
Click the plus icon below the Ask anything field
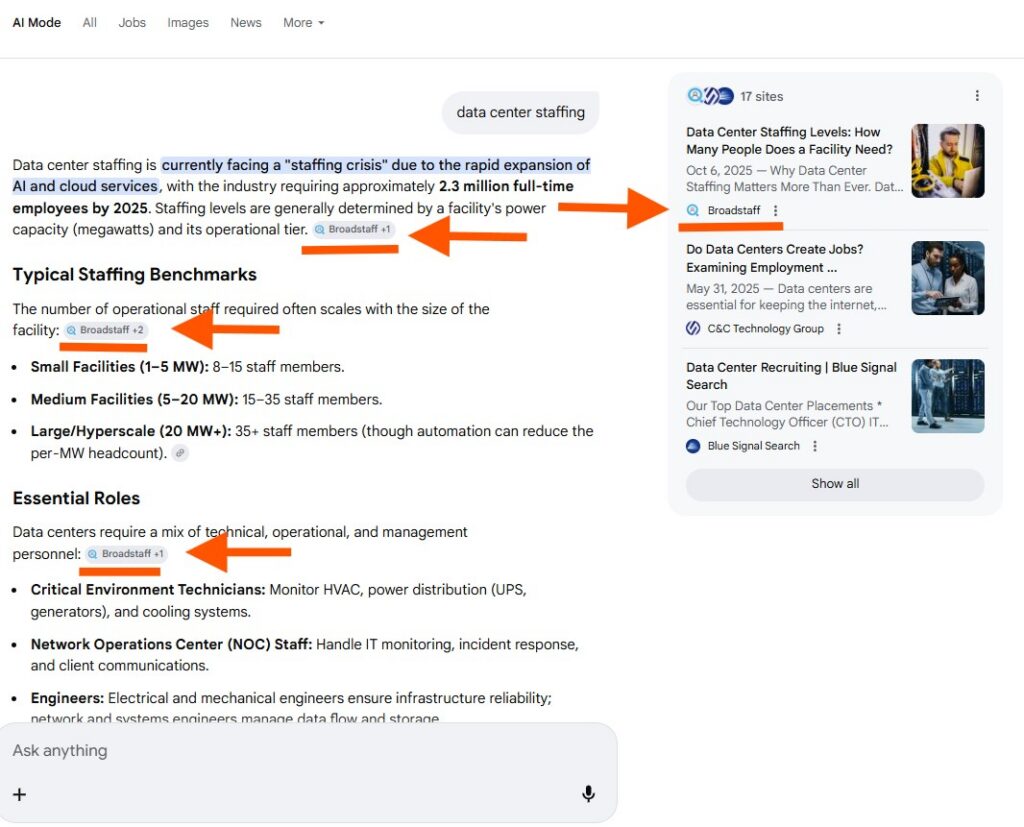pyautogui.click(x=19, y=793)
